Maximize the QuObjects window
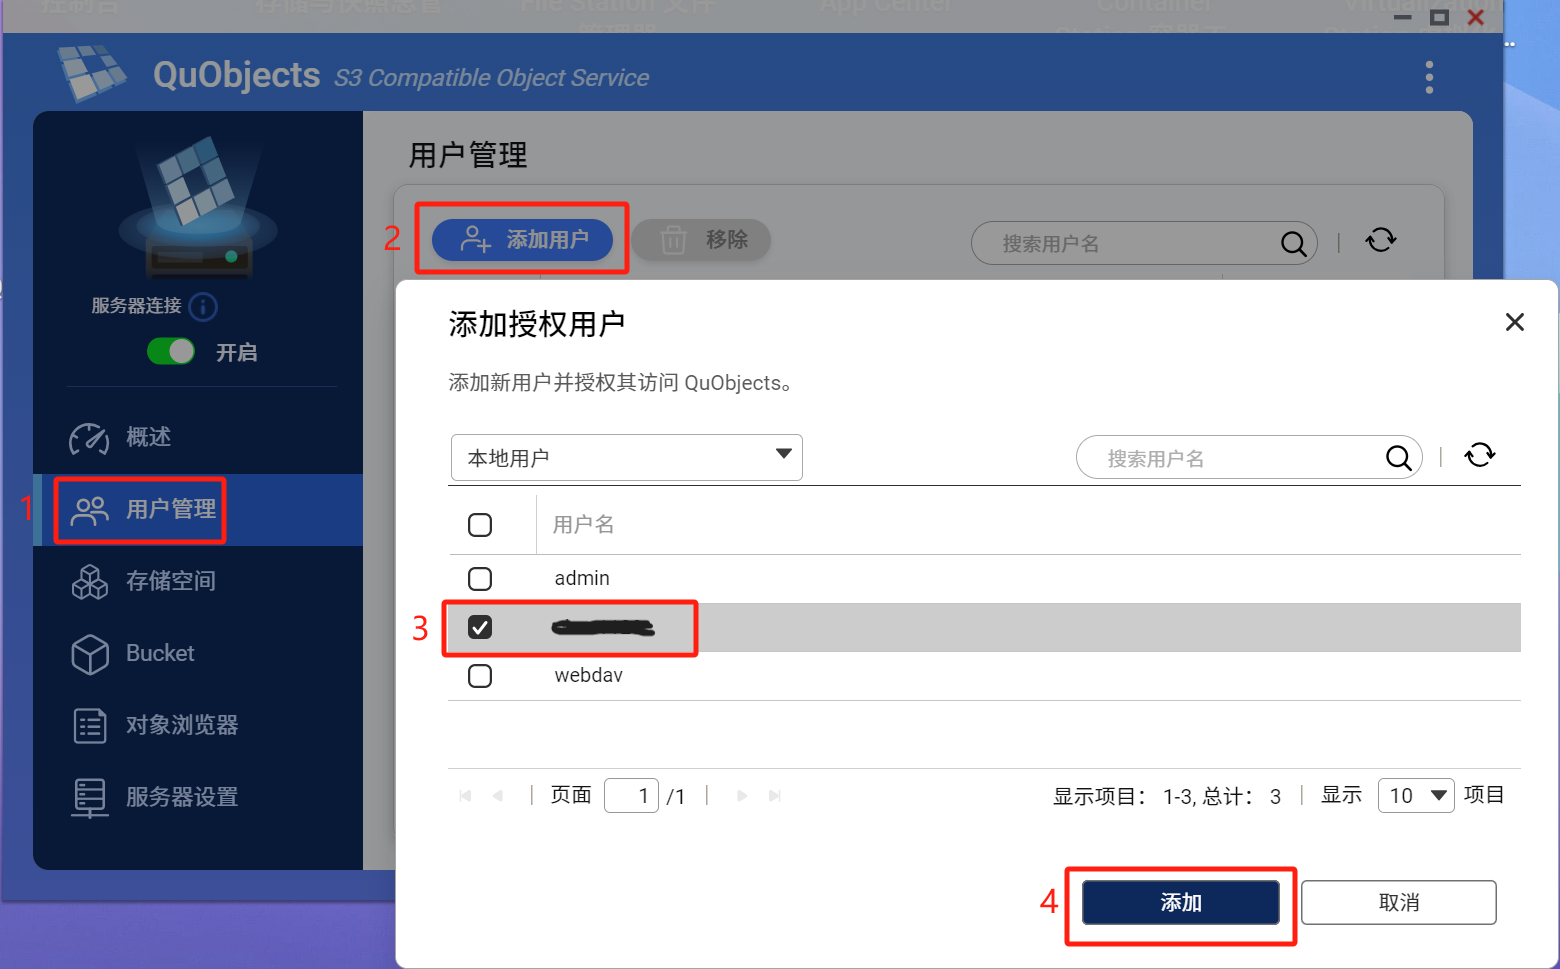 point(1439,17)
